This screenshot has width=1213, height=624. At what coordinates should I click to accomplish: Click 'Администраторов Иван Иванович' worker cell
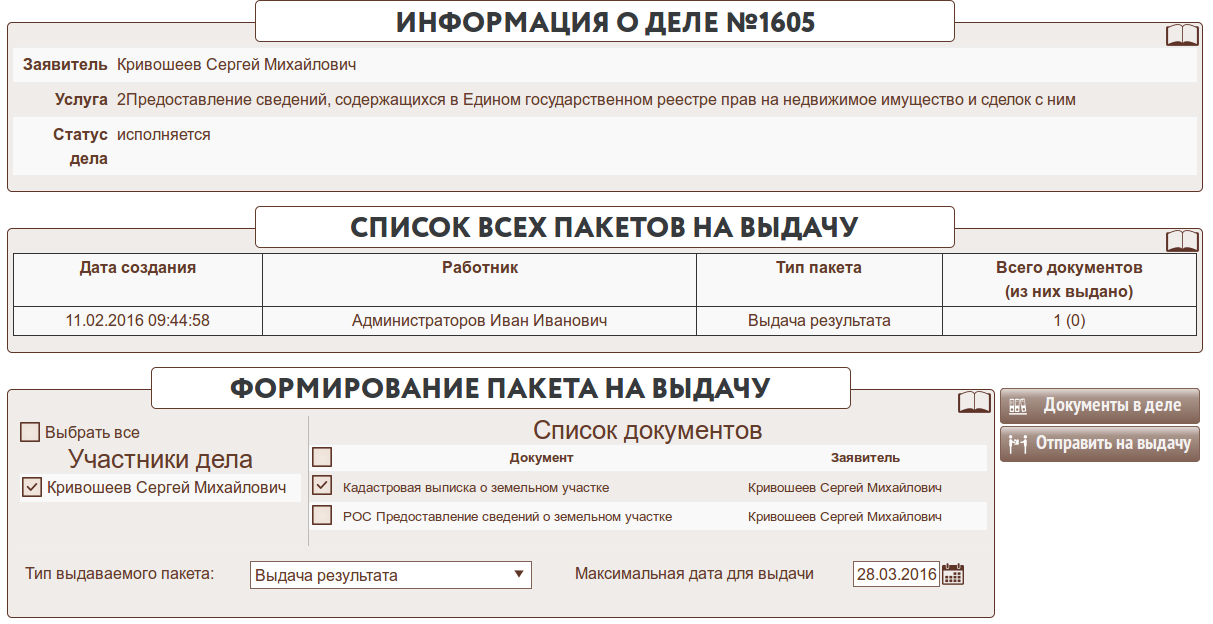(x=480, y=321)
